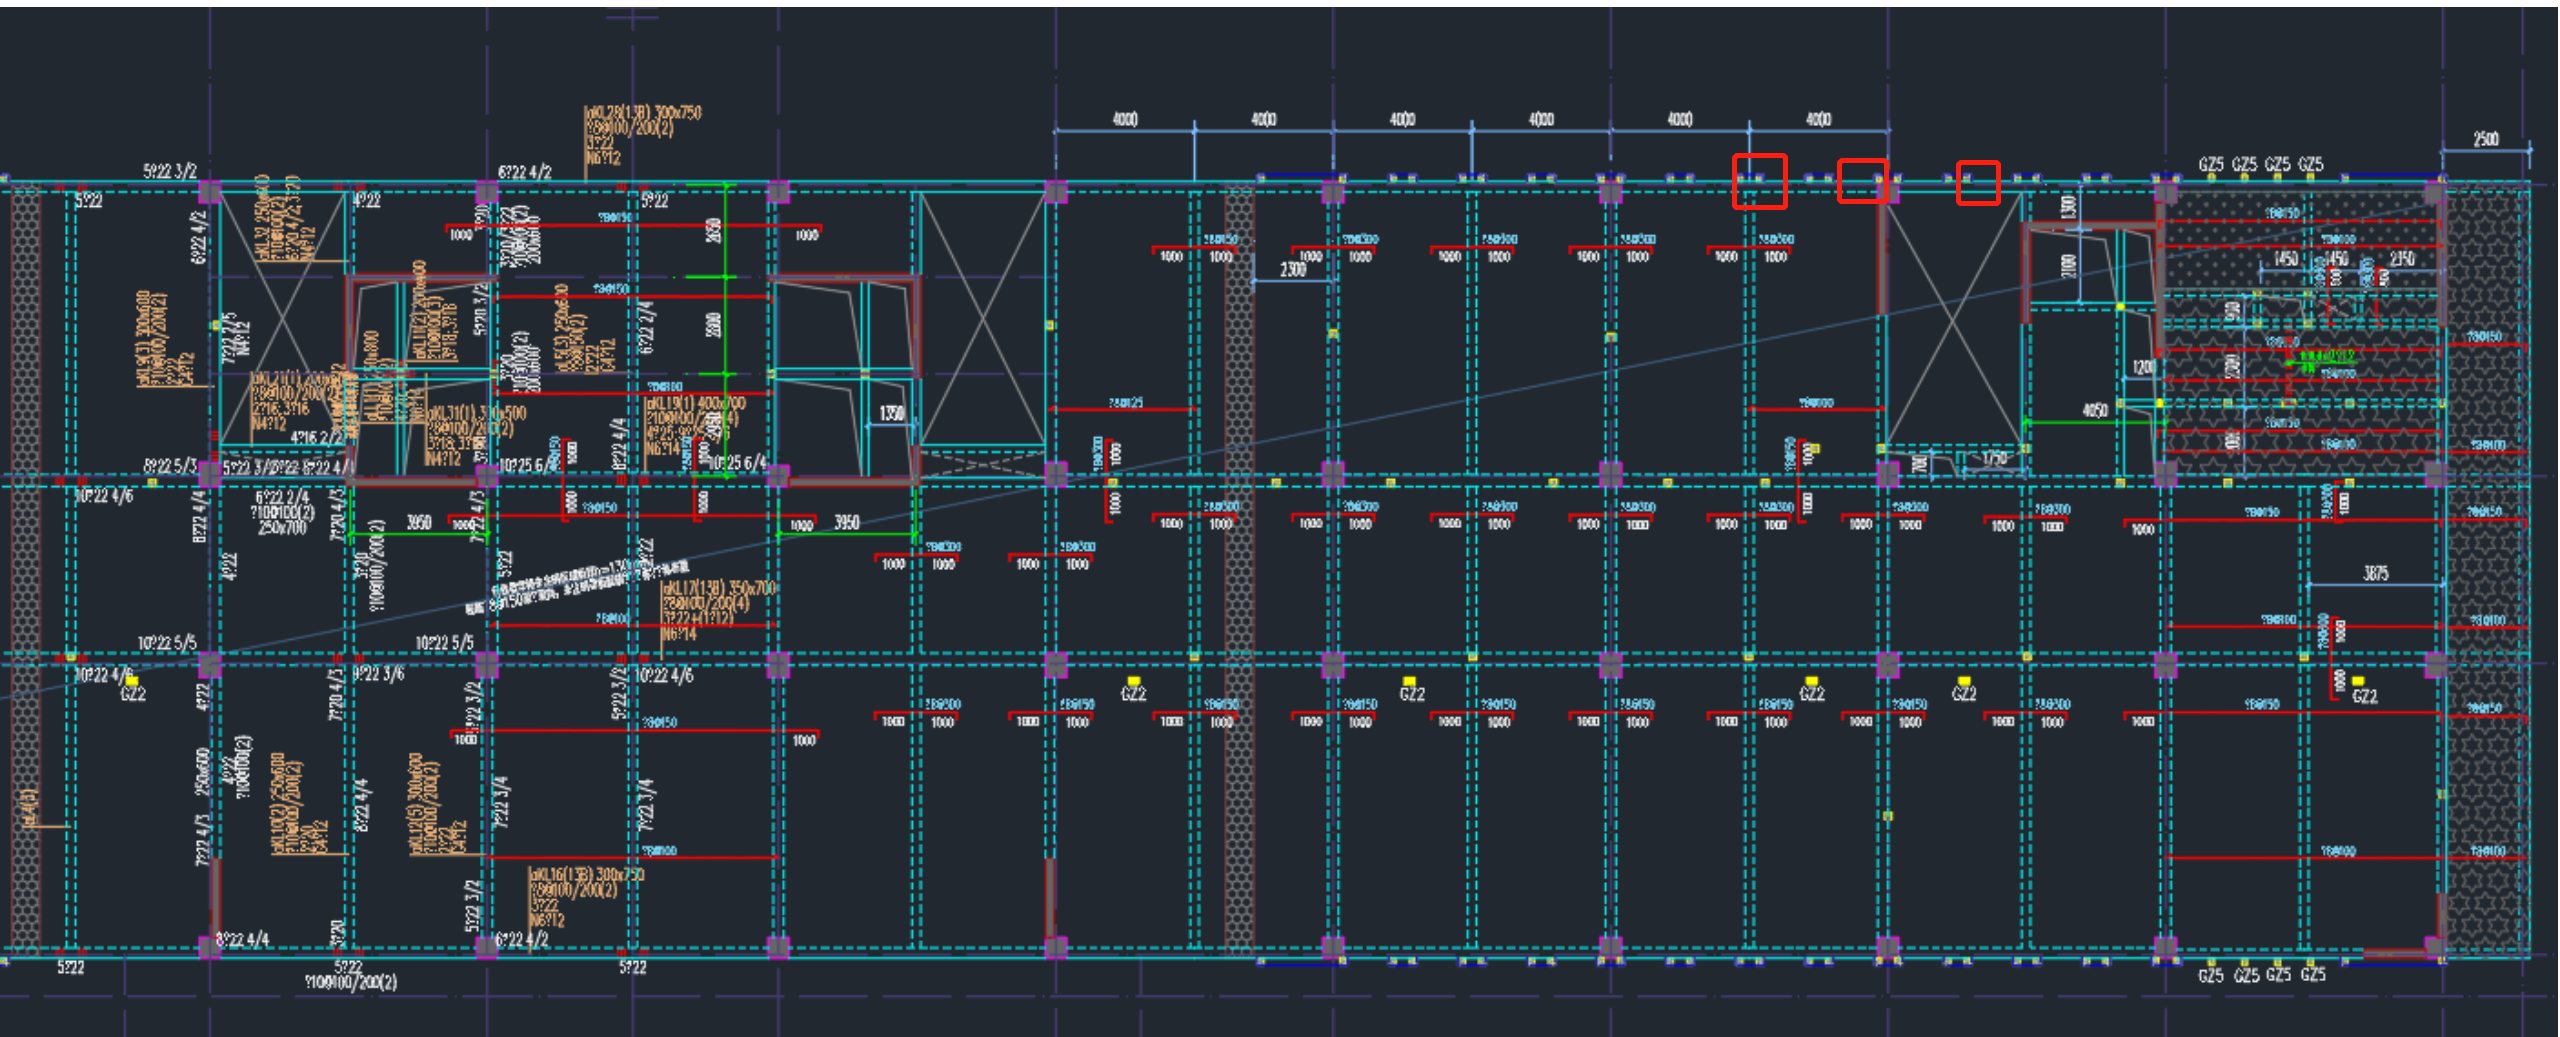Select the KL16(13B) 300x750 beam annotation
Image resolution: width=2560 pixels, height=1037 pixels.
(587, 874)
